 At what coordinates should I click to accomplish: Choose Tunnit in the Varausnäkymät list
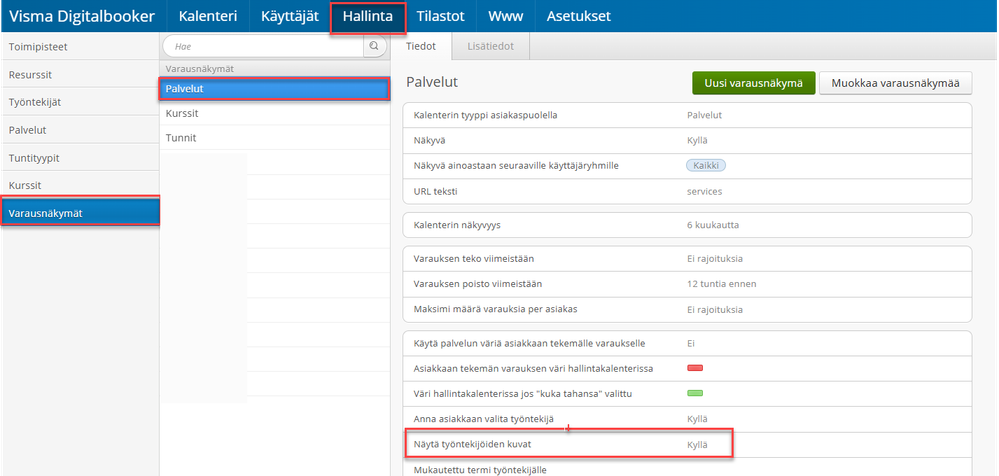point(274,138)
